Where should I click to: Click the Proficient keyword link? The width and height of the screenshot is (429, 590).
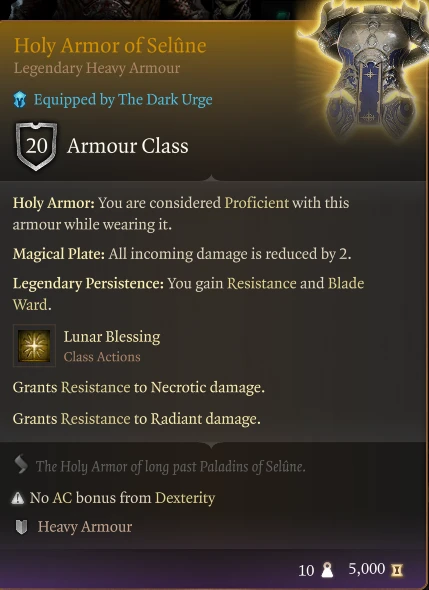(x=257, y=203)
